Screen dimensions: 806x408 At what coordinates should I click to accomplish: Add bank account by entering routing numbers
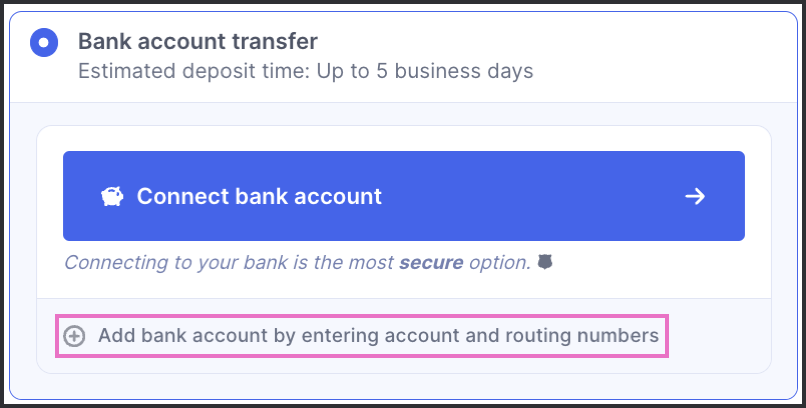click(361, 336)
